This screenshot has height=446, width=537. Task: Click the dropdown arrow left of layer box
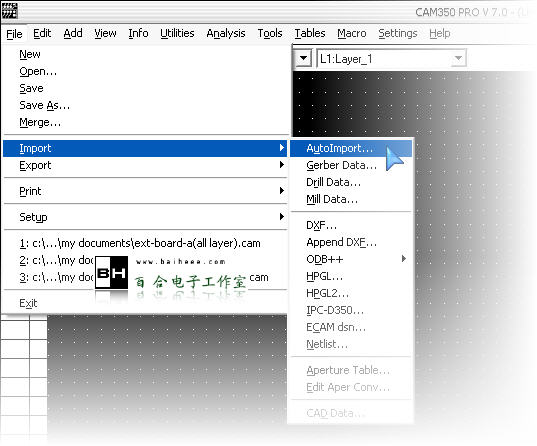(x=303, y=58)
